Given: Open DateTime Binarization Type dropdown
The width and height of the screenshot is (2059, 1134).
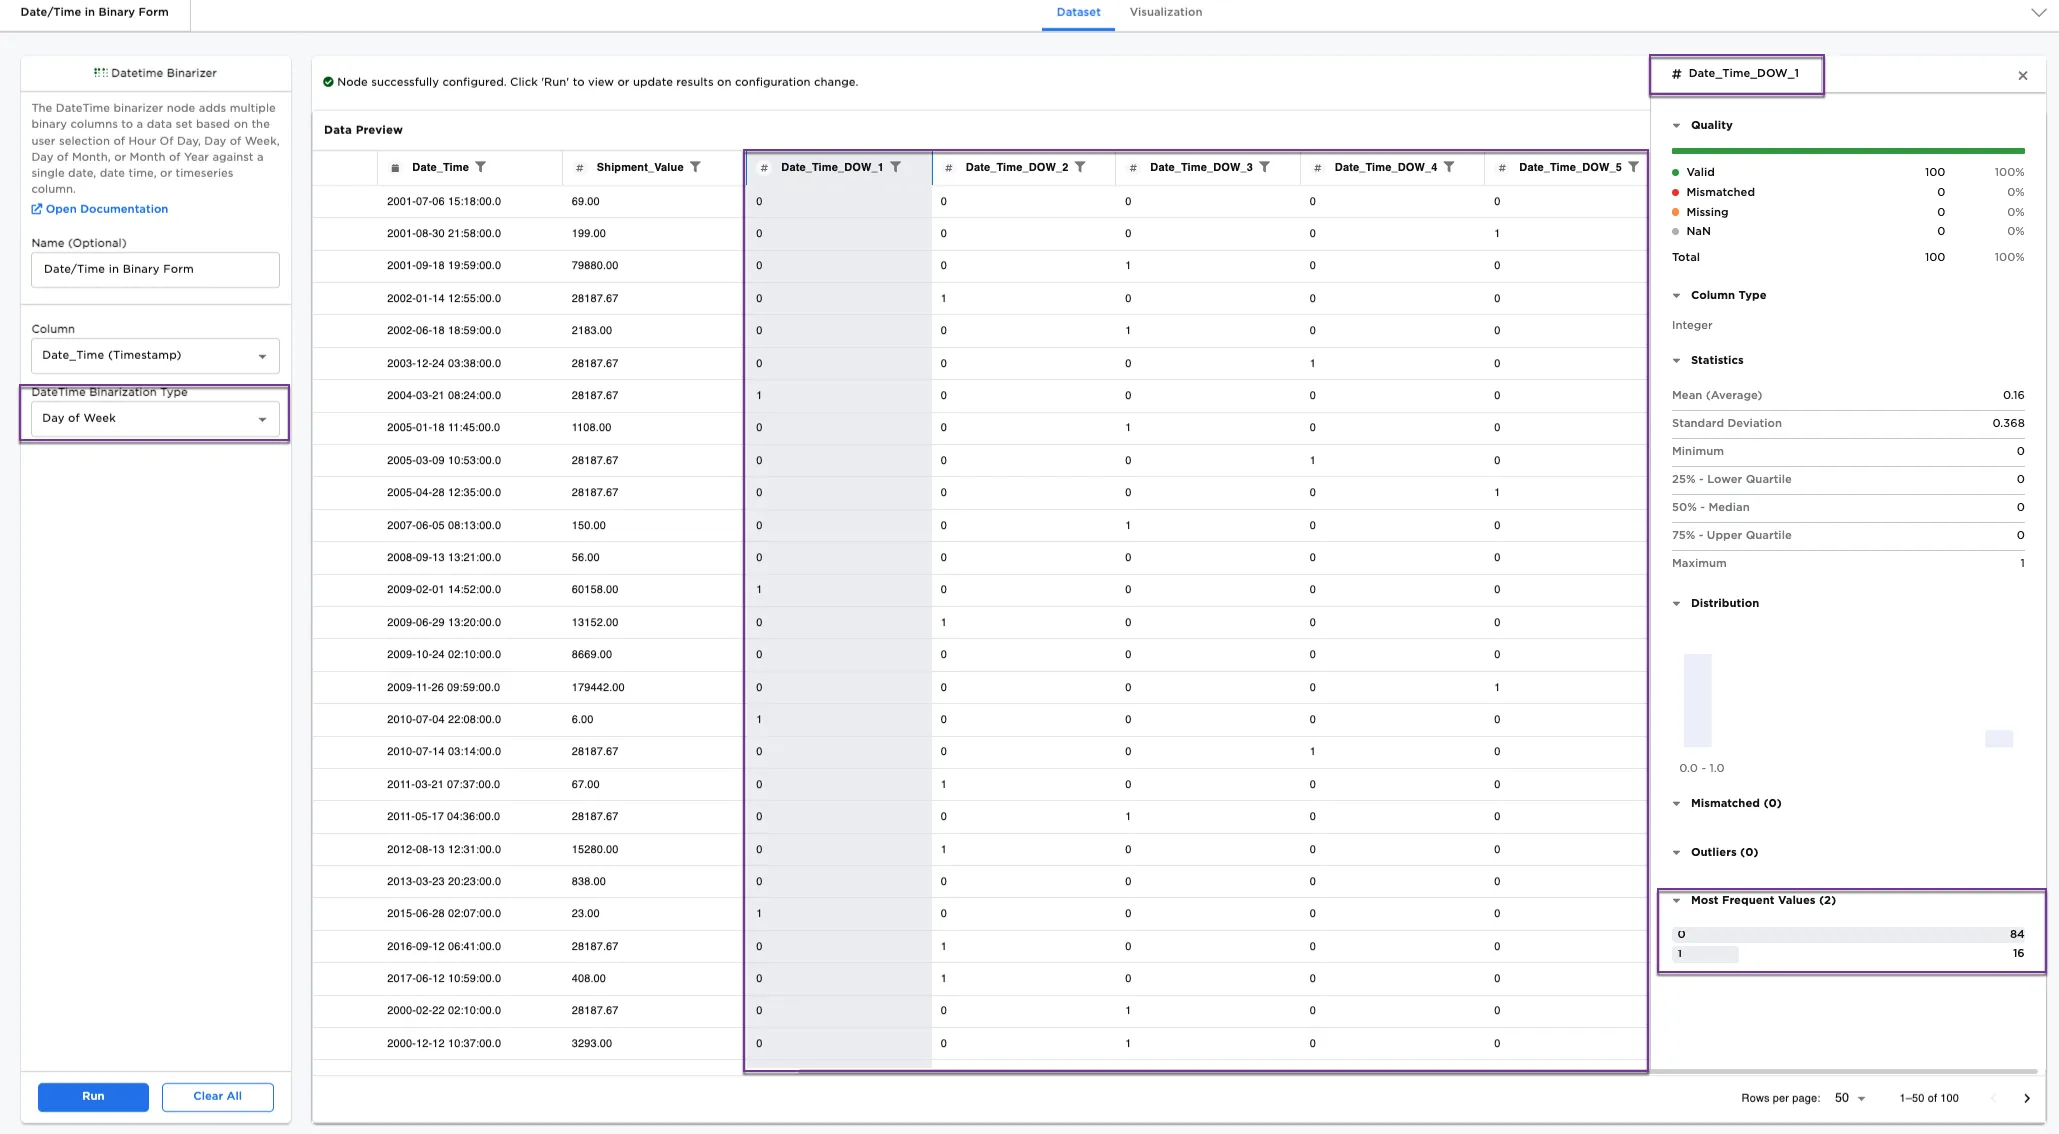Looking at the screenshot, I should [155, 419].
